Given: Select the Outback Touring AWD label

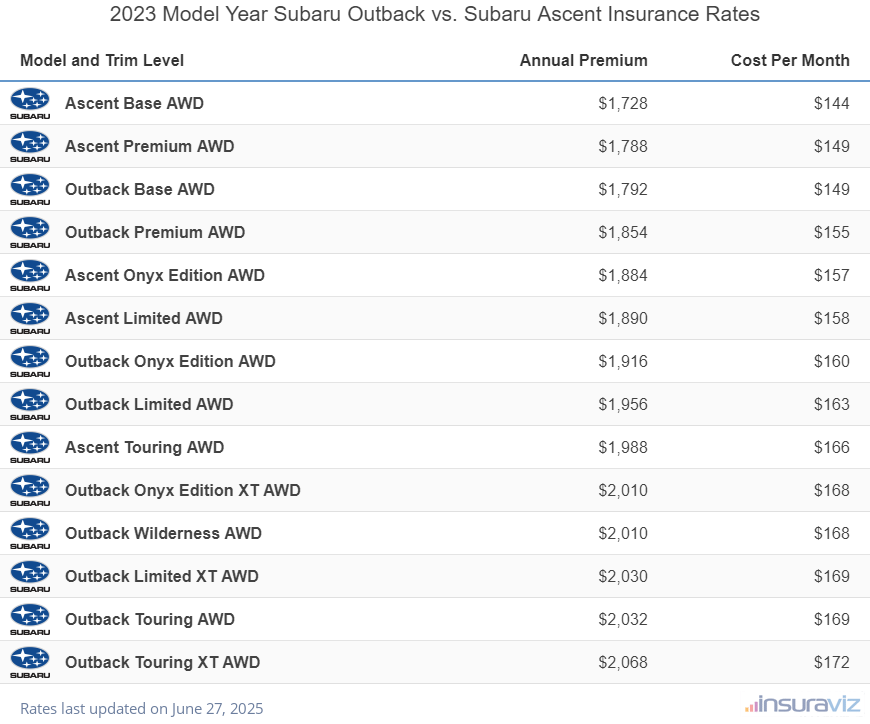Looking at the screenshot, I should pos(150,619).
